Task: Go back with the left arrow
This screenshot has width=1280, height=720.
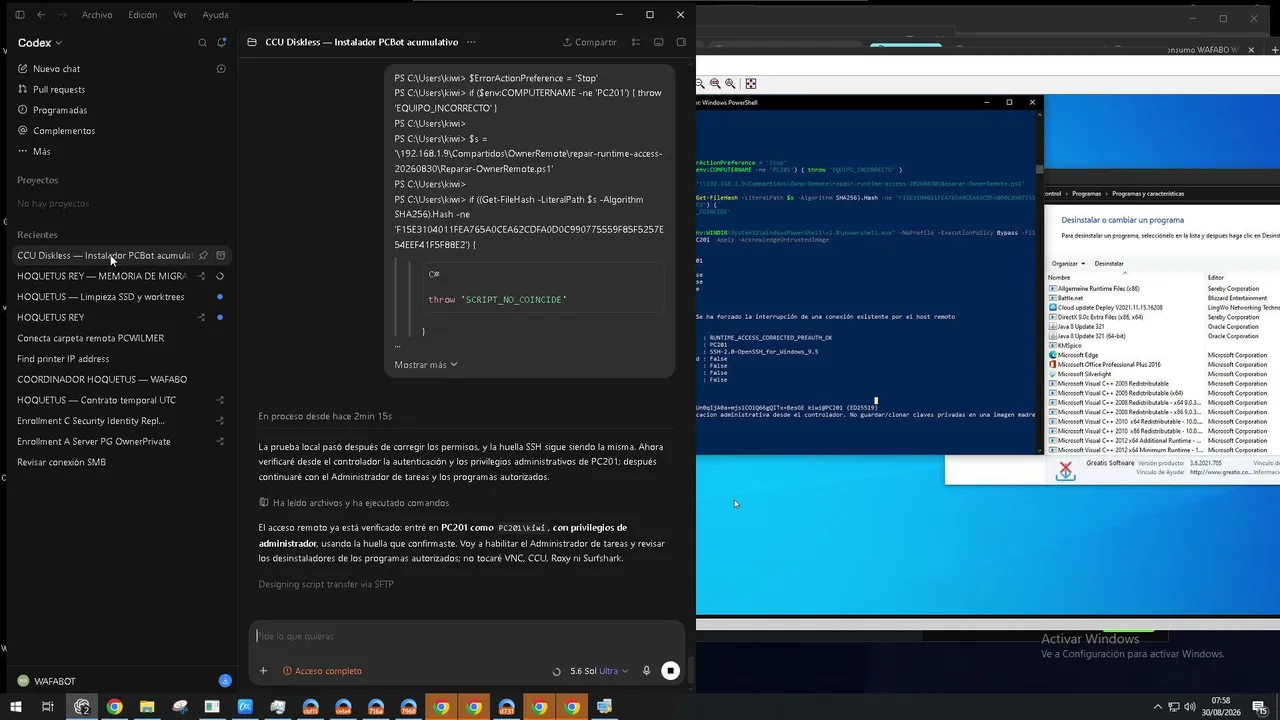Action: [x=41, y=15]
